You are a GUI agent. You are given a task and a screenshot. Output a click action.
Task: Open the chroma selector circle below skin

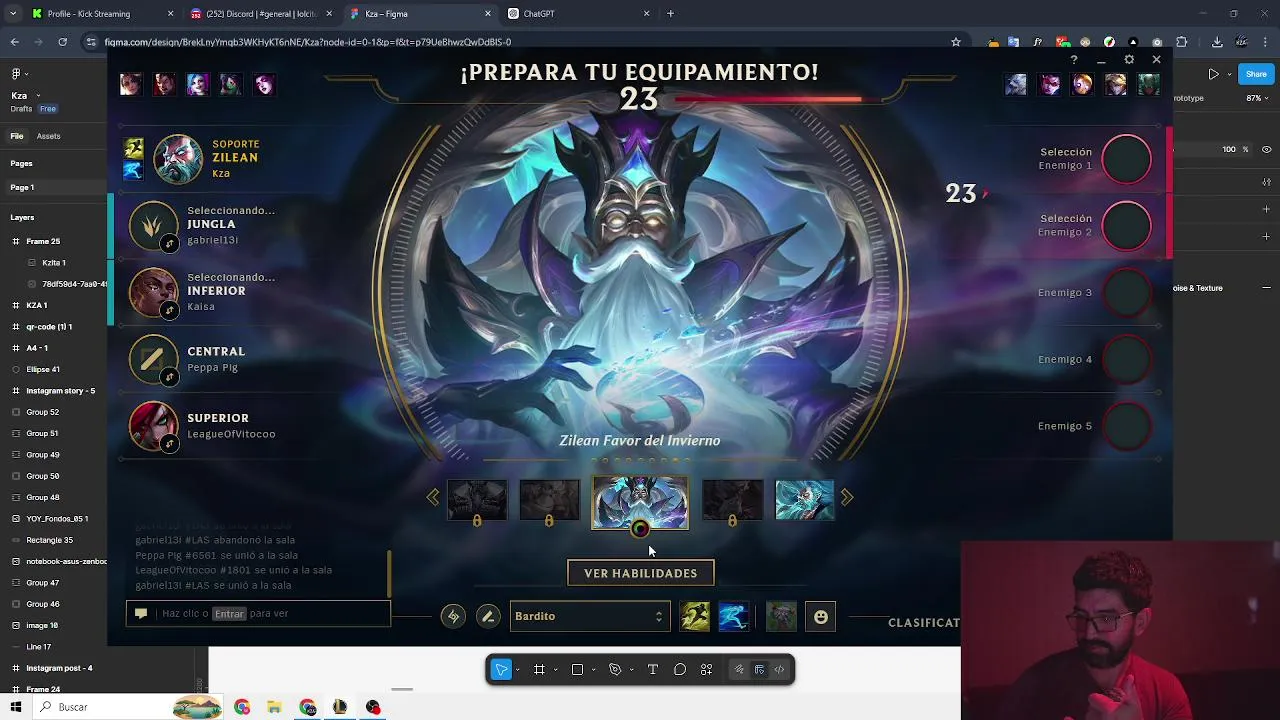click(640, 529)
